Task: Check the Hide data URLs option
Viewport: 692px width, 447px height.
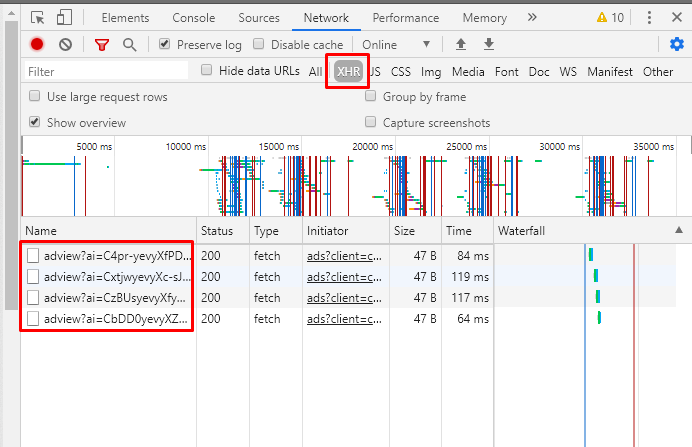Action: click(x=207, y=70)
